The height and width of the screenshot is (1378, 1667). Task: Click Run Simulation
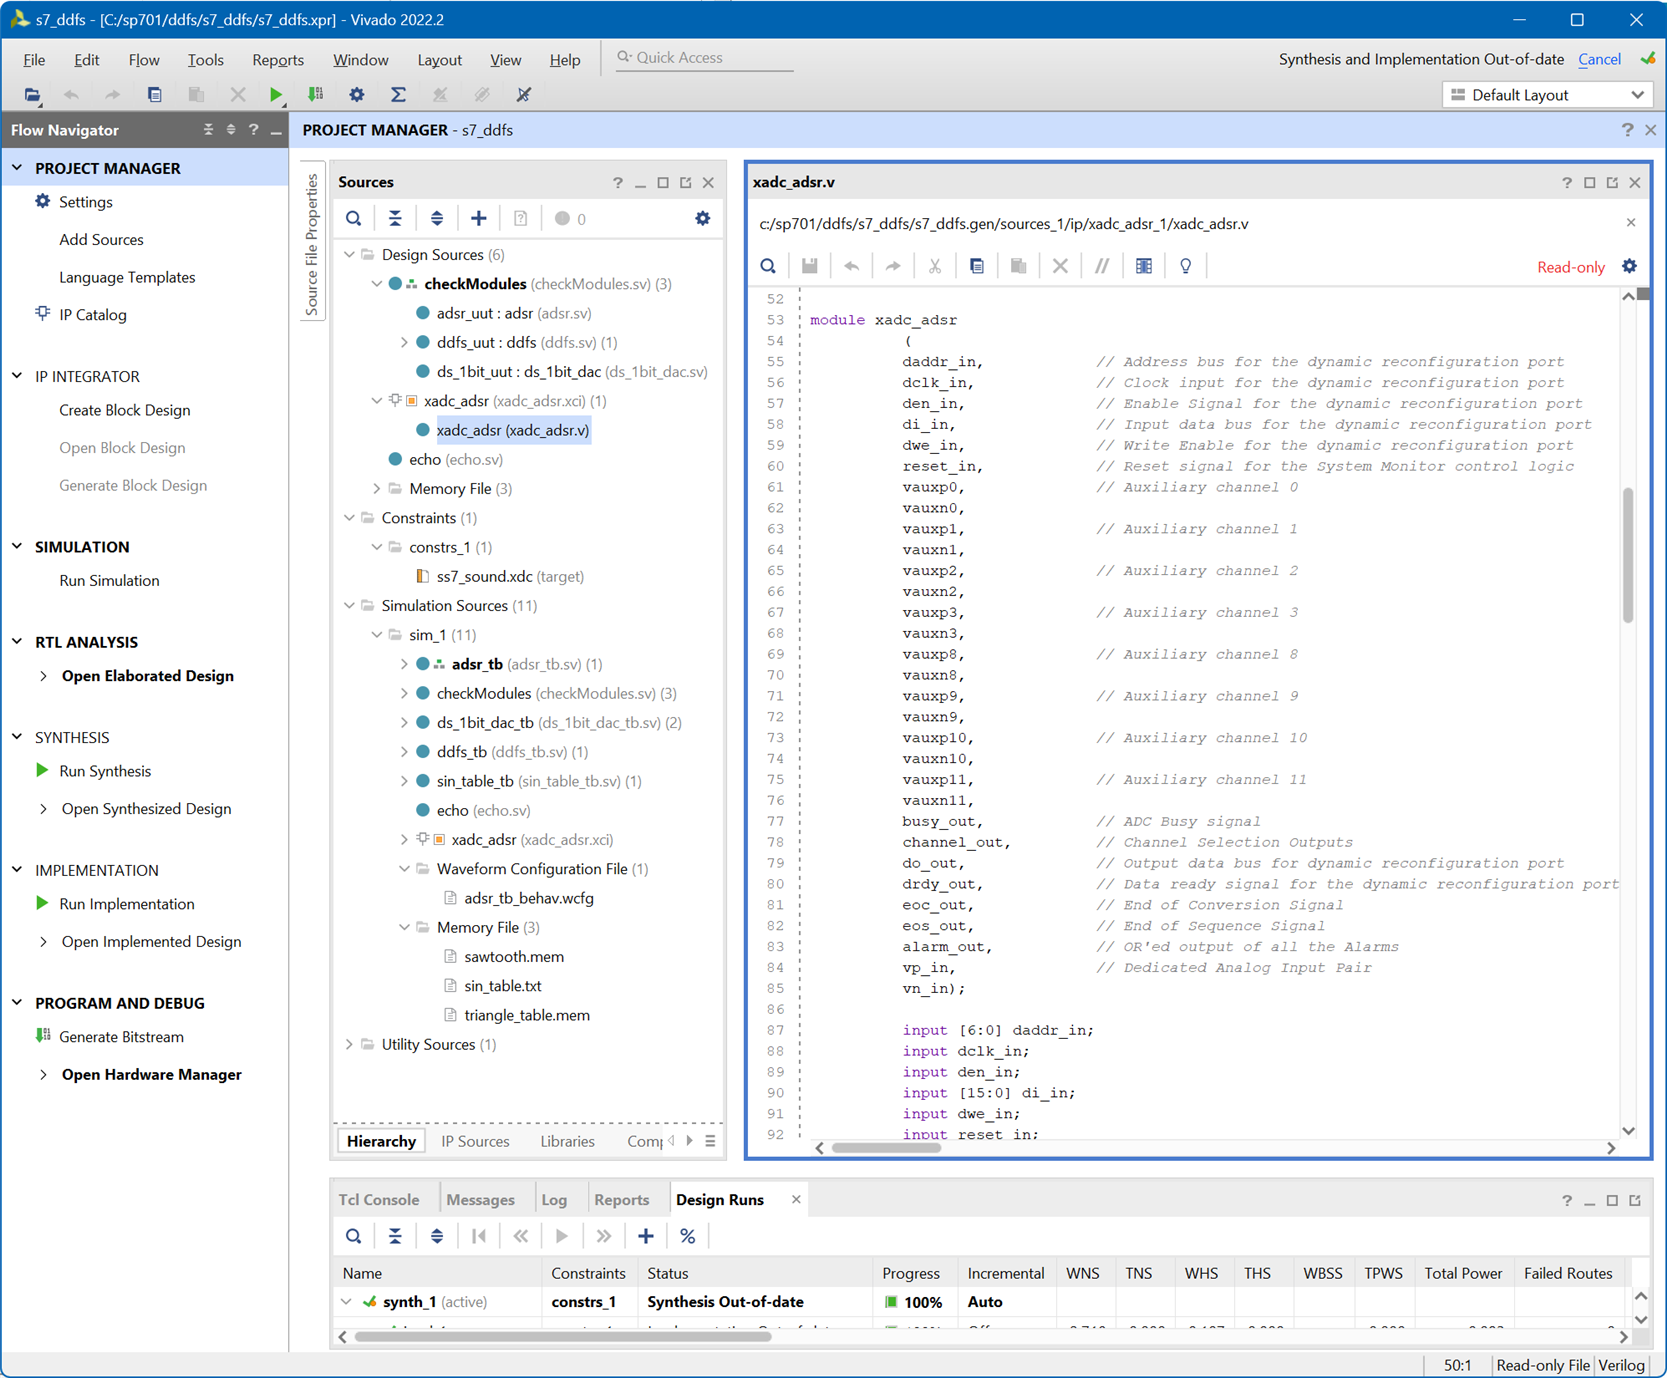[x=109, y=581]
